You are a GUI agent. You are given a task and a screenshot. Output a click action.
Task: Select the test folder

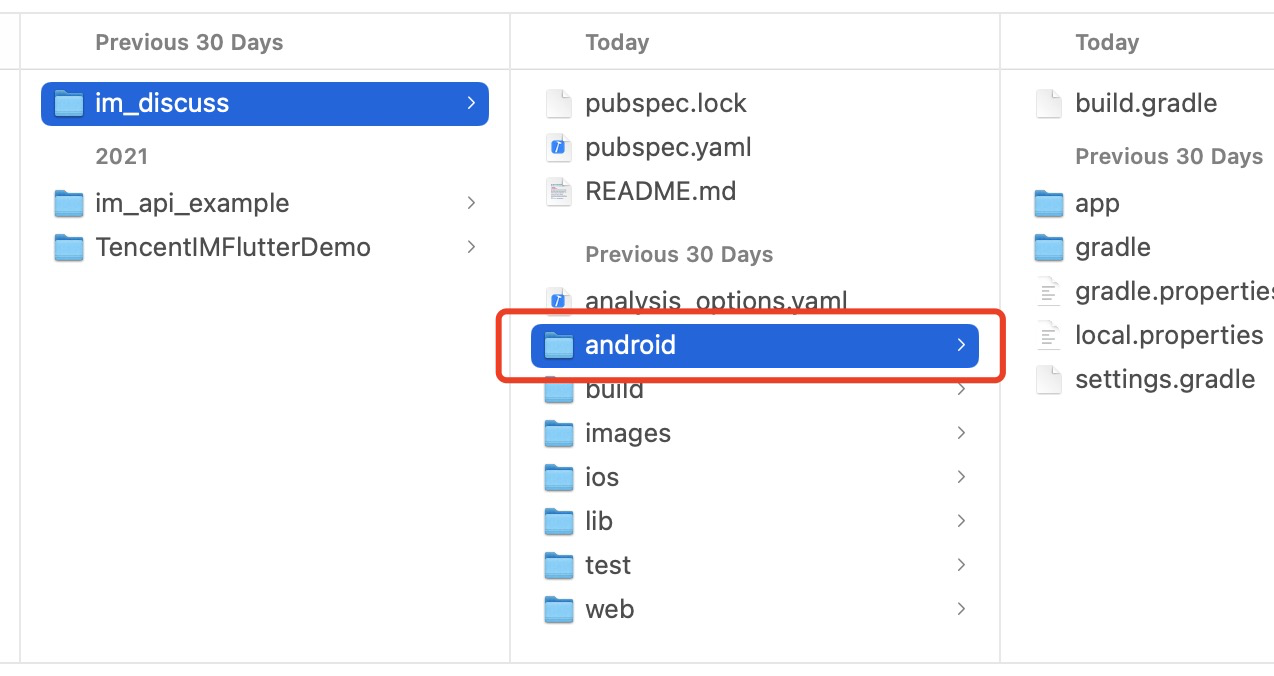coord(608,565)
